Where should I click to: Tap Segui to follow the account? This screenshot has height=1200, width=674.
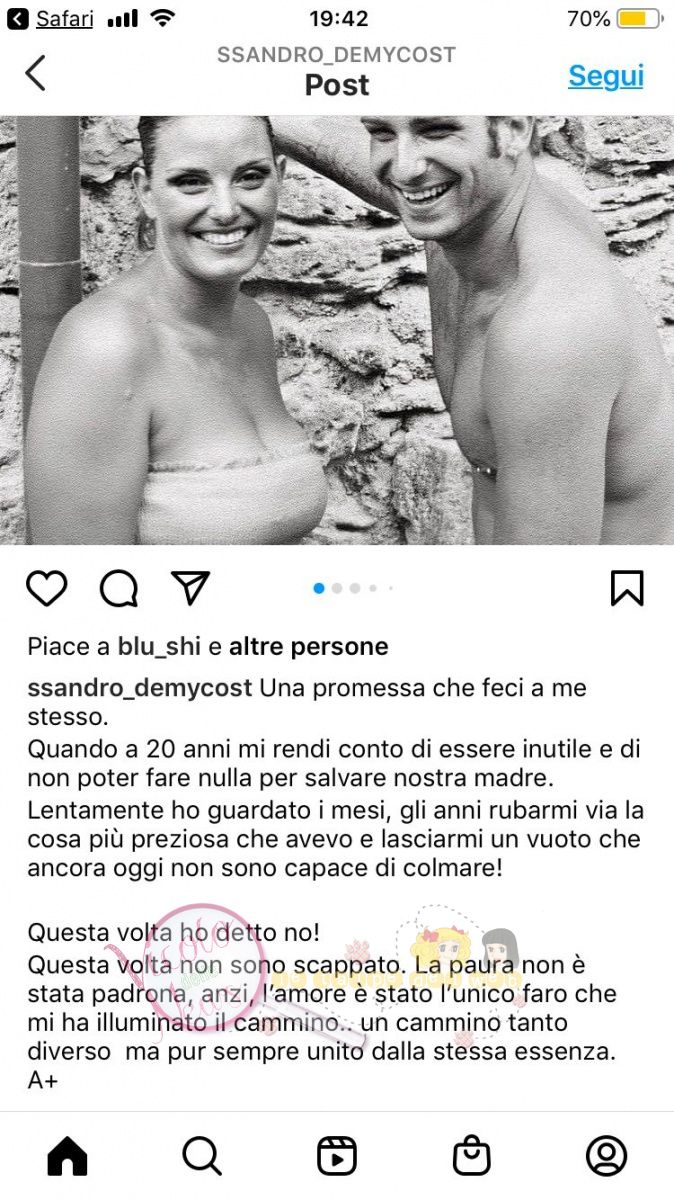click(606, 76)
